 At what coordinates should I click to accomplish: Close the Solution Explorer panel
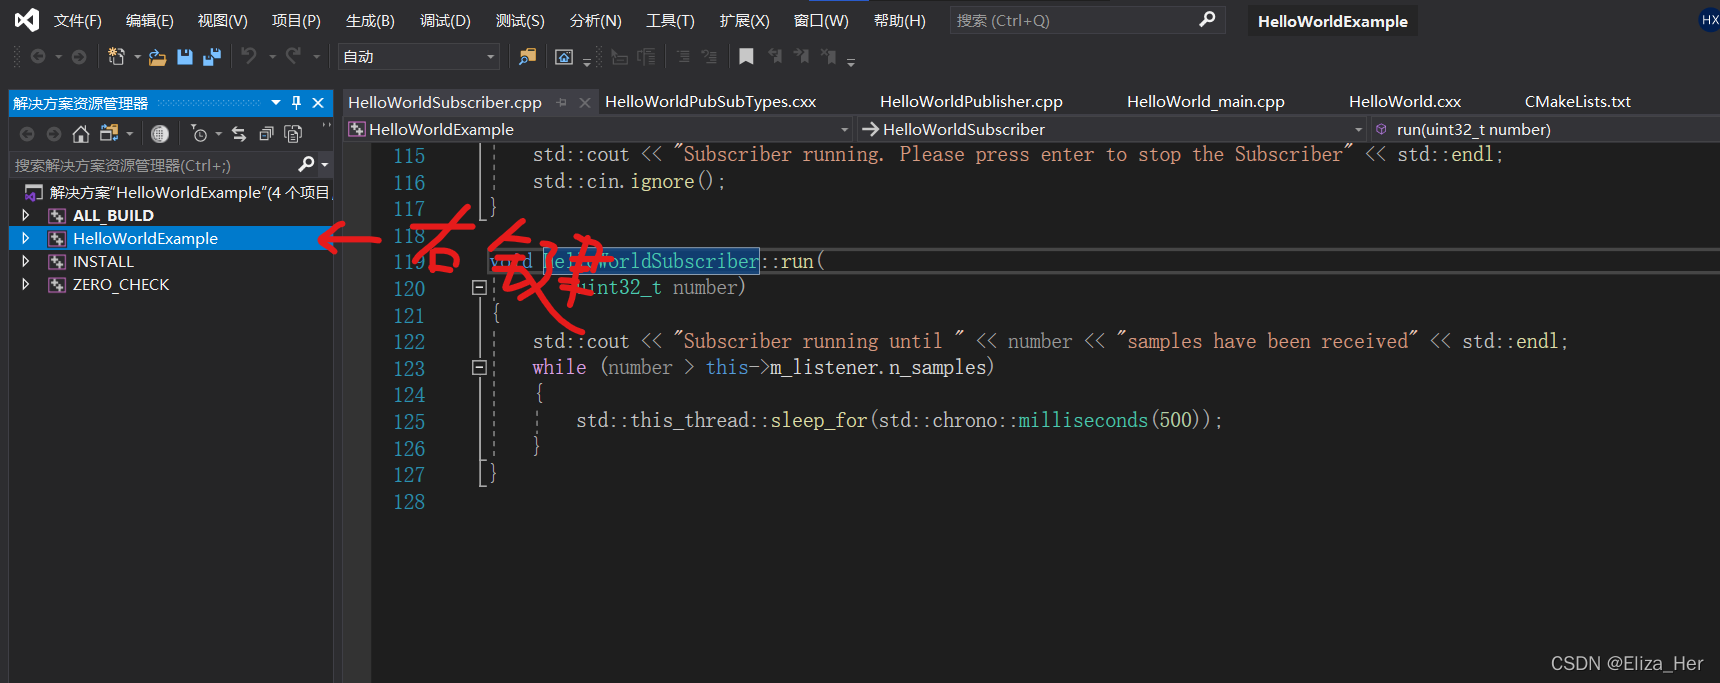318,102
